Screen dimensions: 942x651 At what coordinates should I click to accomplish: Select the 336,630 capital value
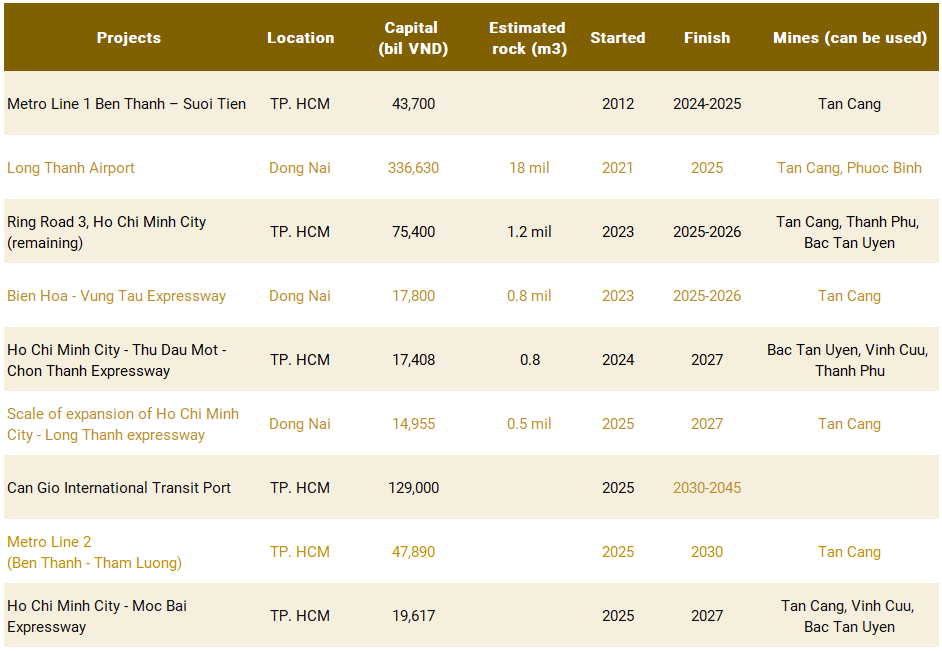coord(413,168)
